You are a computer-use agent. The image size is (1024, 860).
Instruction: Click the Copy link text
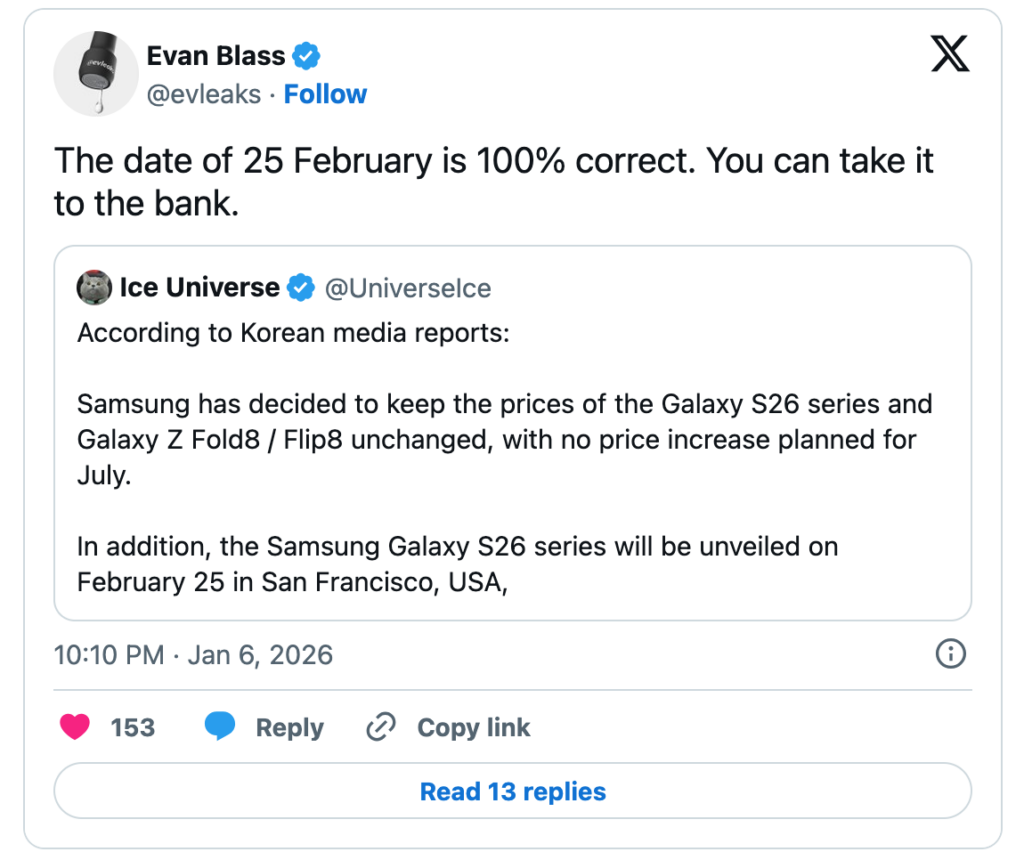(473, 728)
